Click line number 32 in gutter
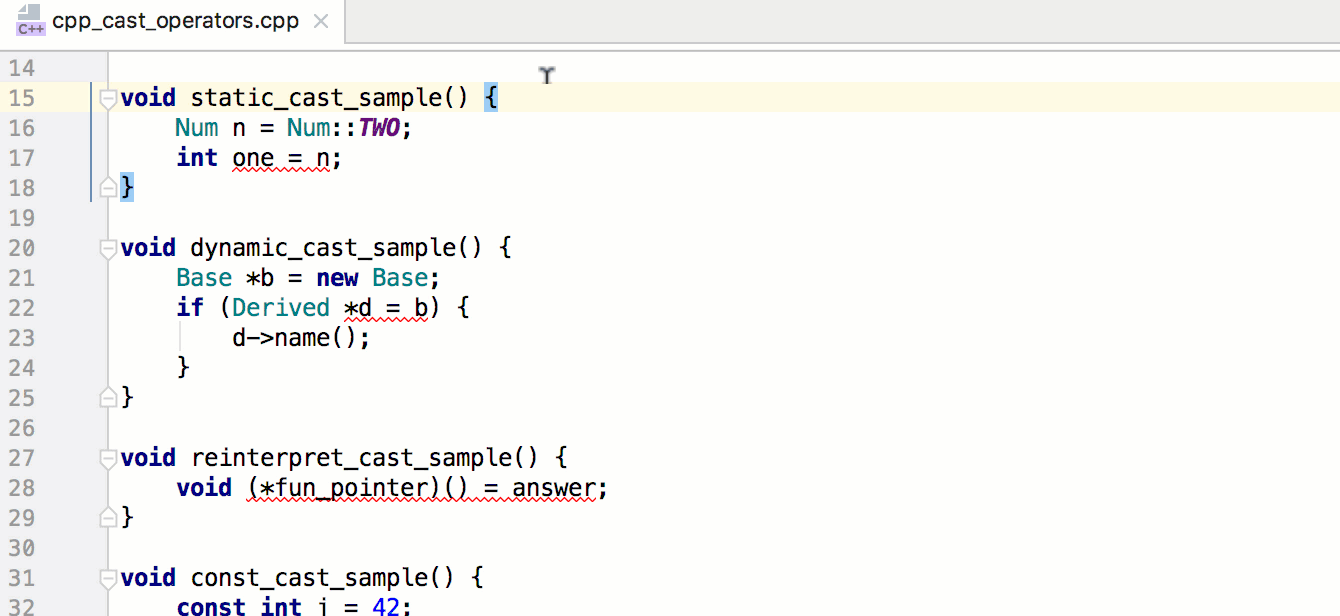 (22, 606)
